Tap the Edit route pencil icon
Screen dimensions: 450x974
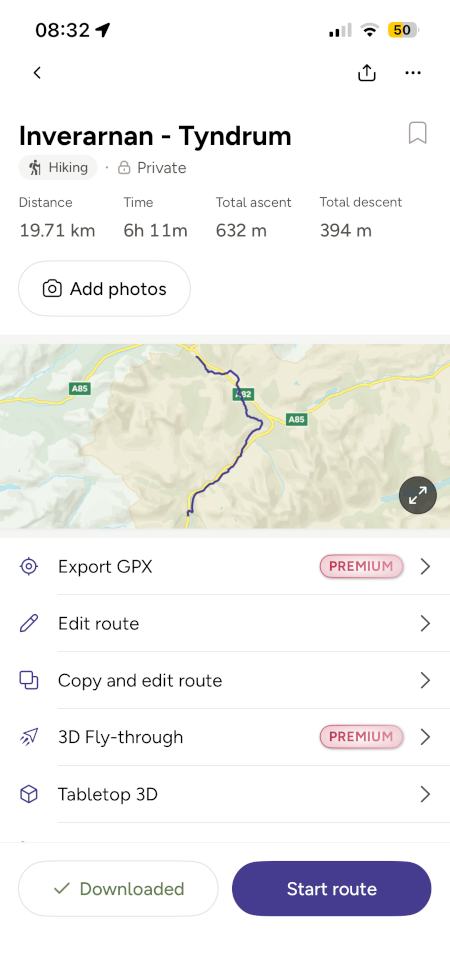29,623
